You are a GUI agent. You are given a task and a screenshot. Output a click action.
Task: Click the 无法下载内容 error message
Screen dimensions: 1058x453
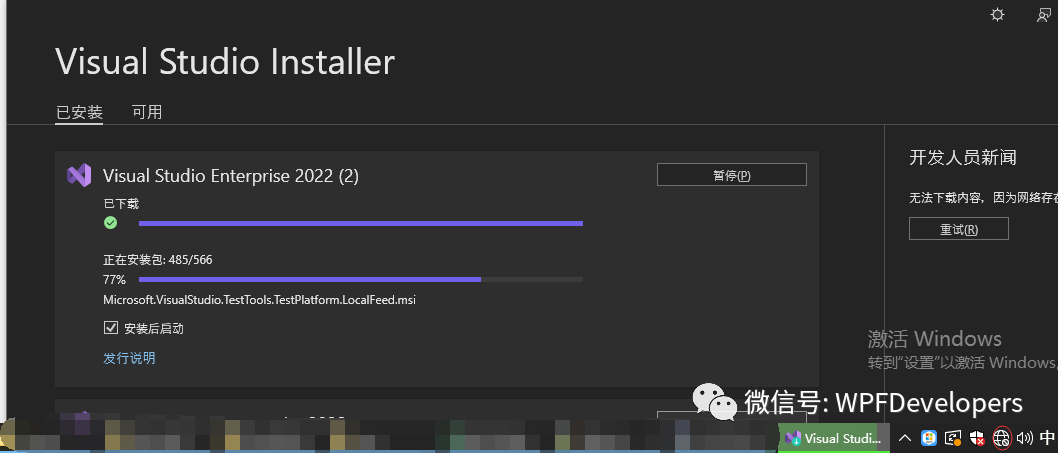pyautogui.click(x=983, y=198)
